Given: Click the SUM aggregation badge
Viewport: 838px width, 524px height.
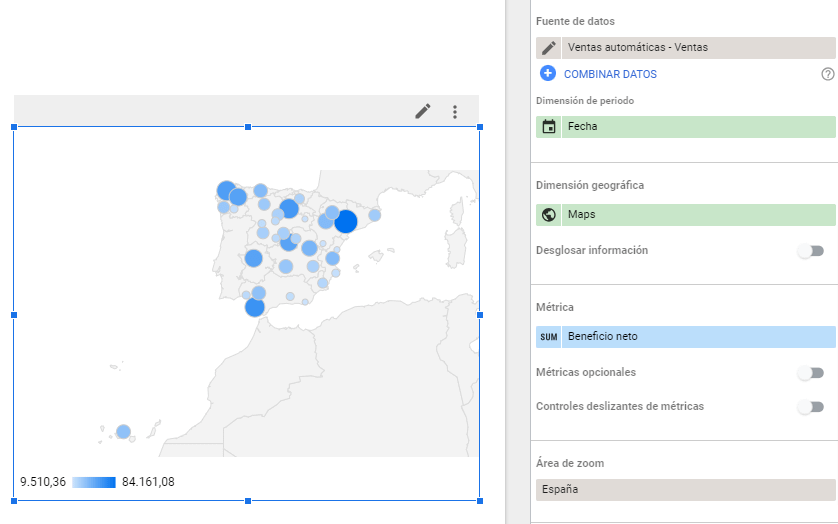Looking at the screenshot, I should coord(549,337).
